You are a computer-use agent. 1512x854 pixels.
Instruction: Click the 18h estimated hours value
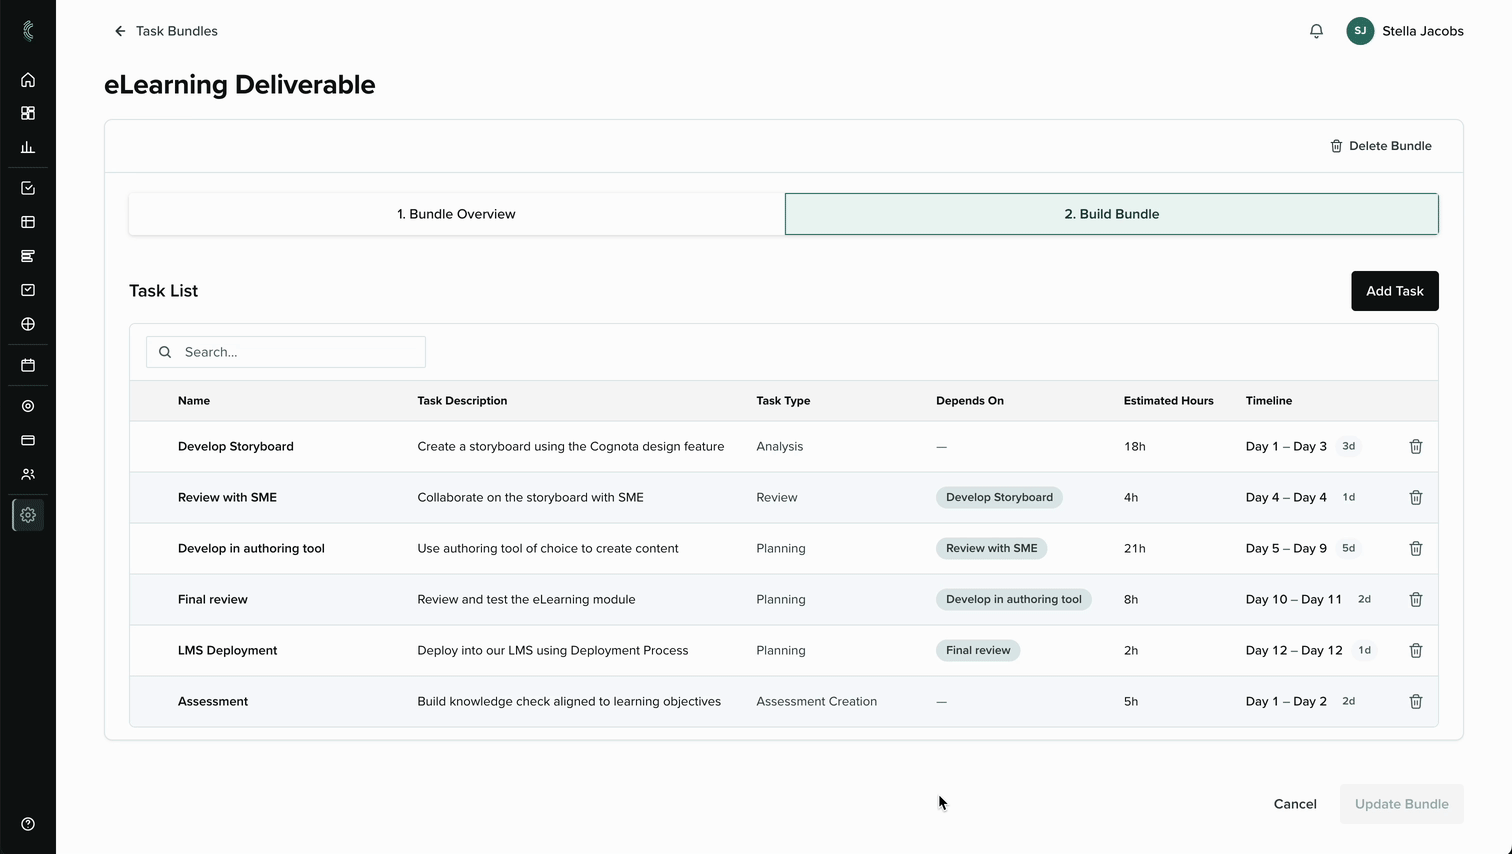point(1135,446)
